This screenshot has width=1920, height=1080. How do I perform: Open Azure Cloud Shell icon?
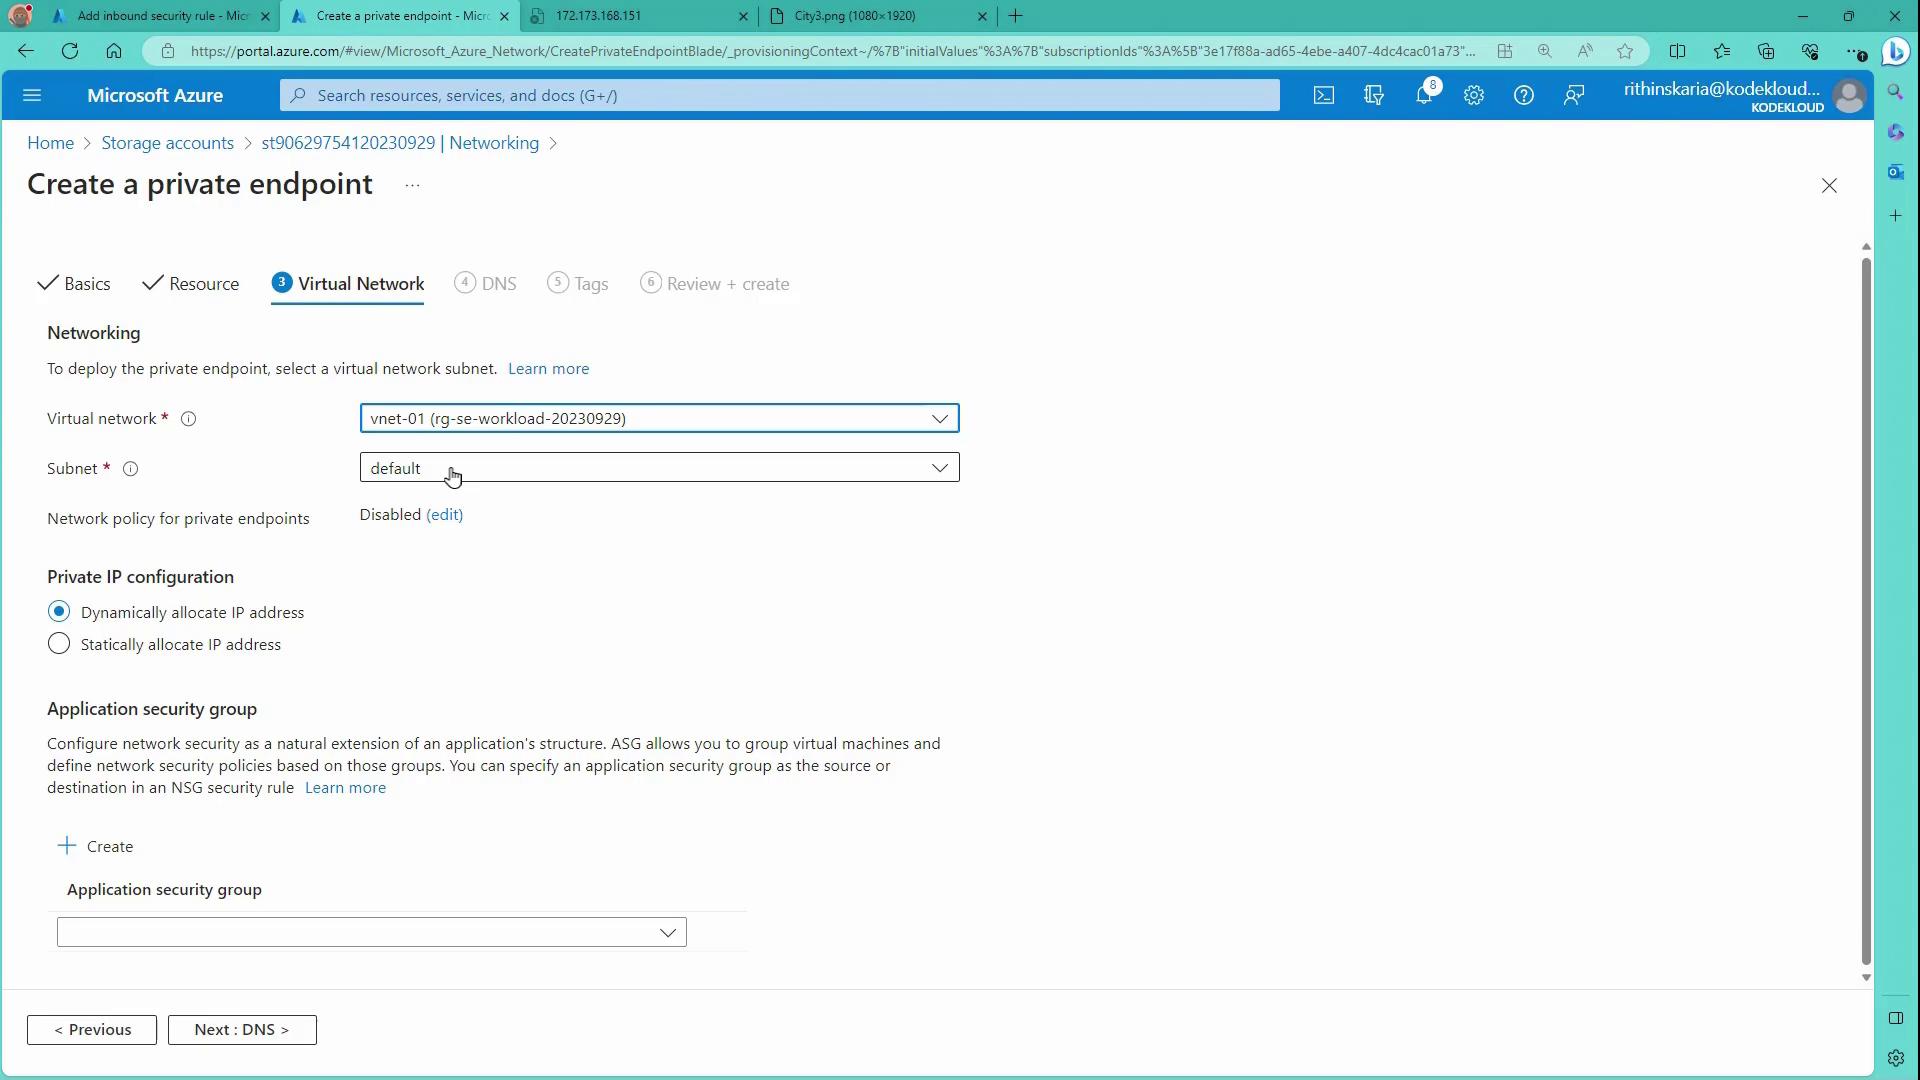click(1323, 96)
